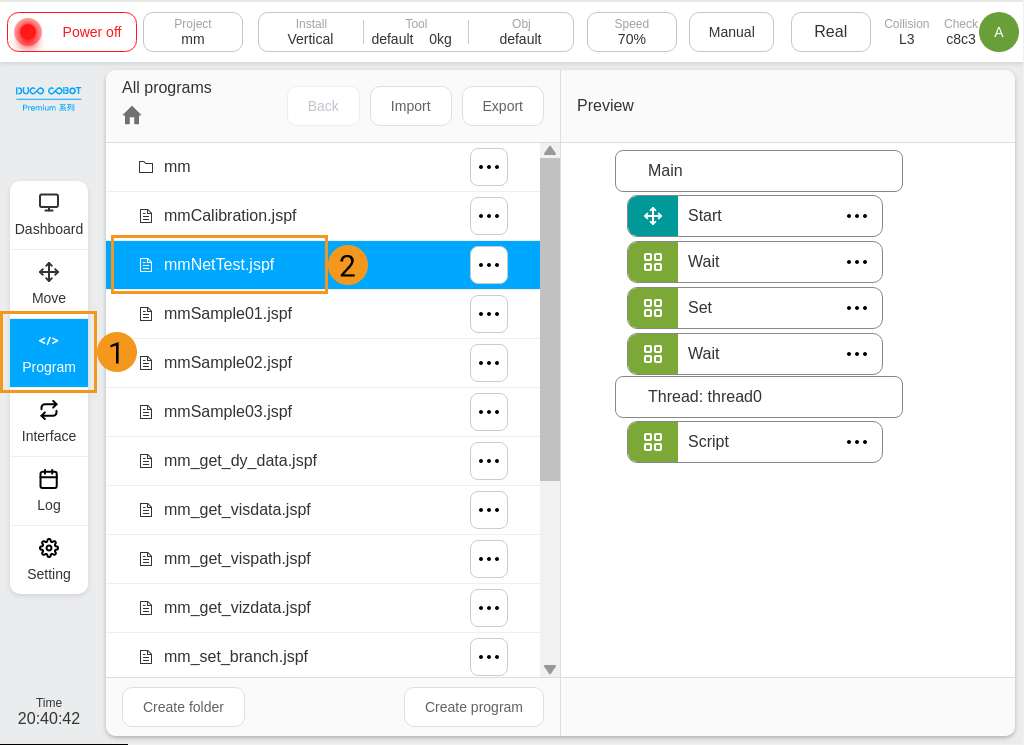This screenshot has height=745, width=1024.
Task: Click the red Power off indicator icon
Action: [28, 31]
